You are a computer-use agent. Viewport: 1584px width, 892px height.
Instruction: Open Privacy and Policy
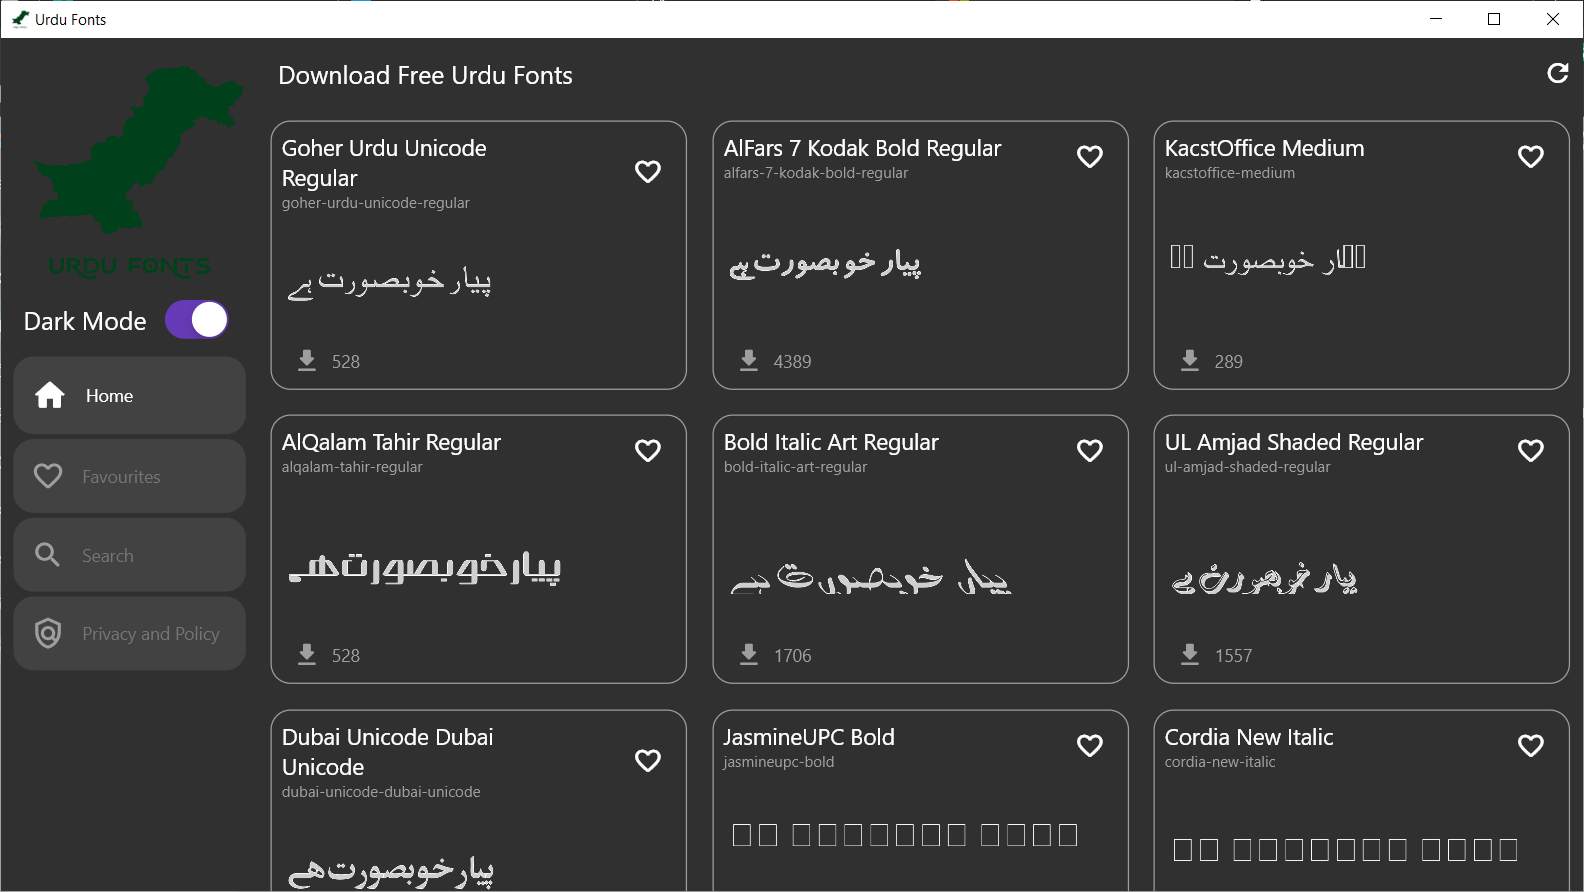(x=129, y=634)
